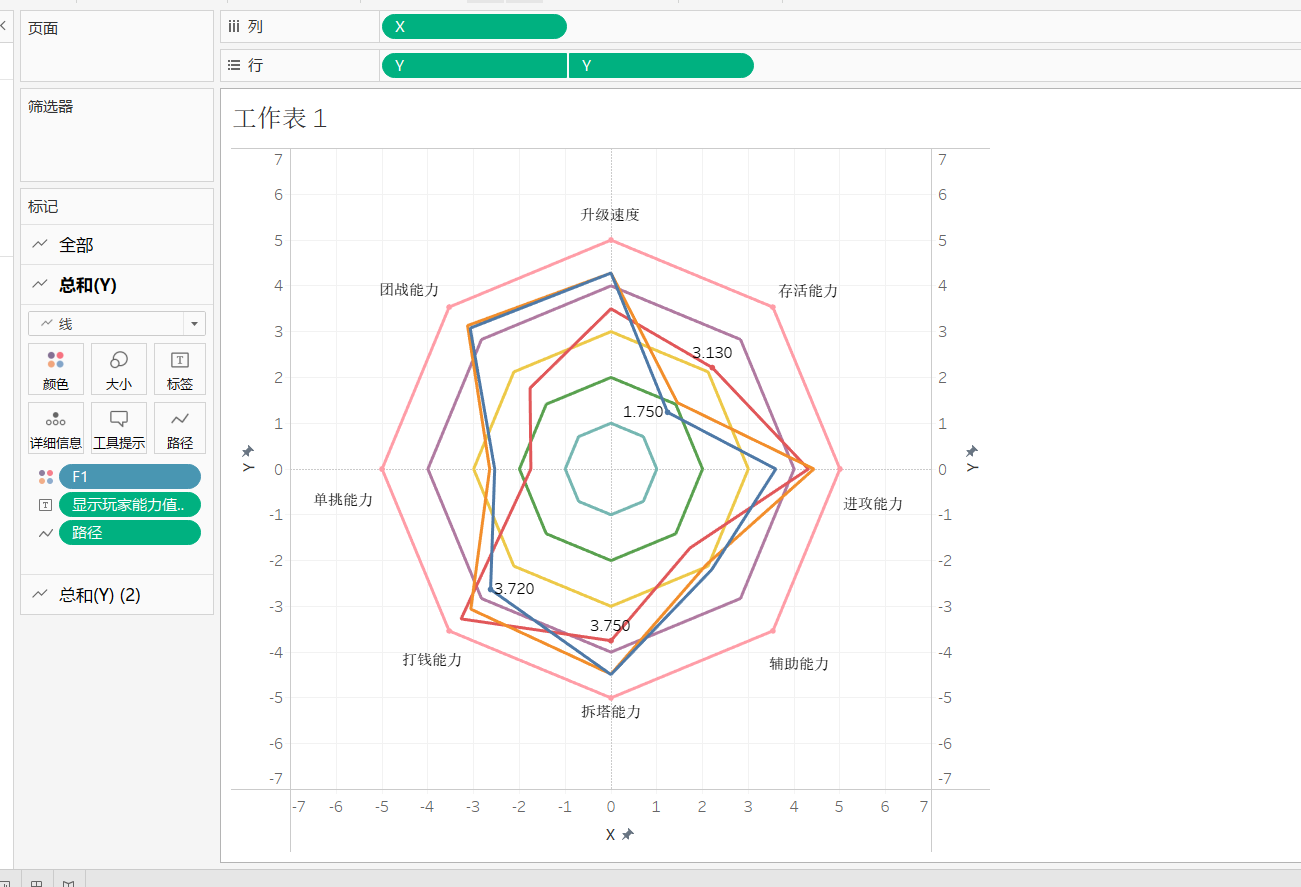
Task: Click the blue F1 pill in marks
Action: 130,477
